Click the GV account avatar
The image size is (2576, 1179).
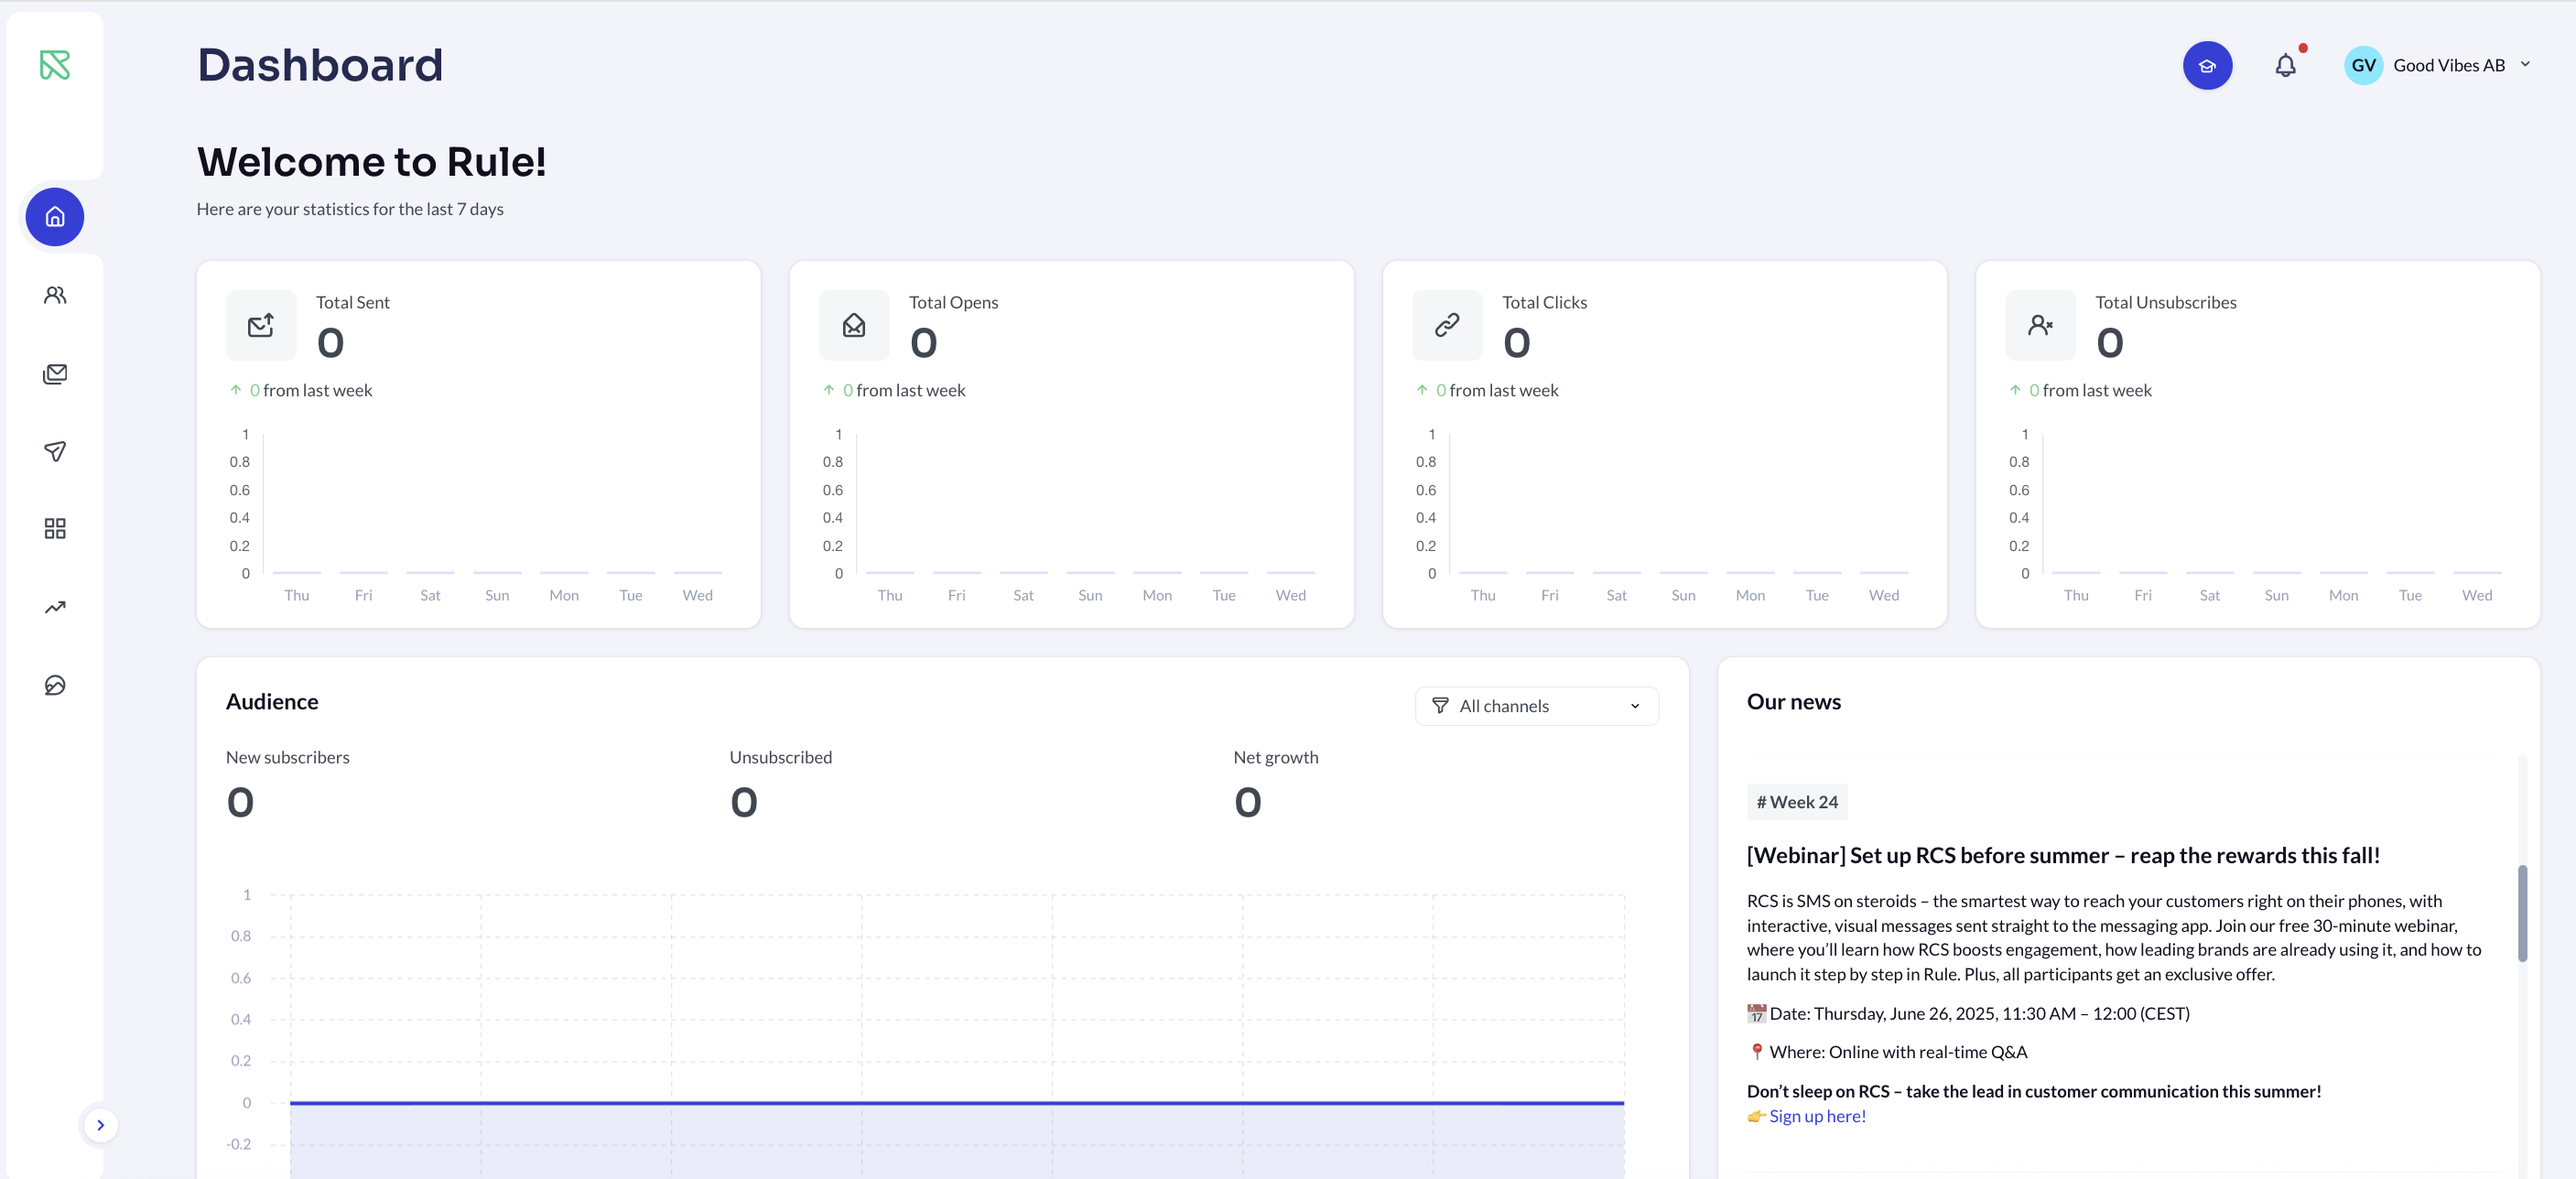click(x=2363, y=66)
